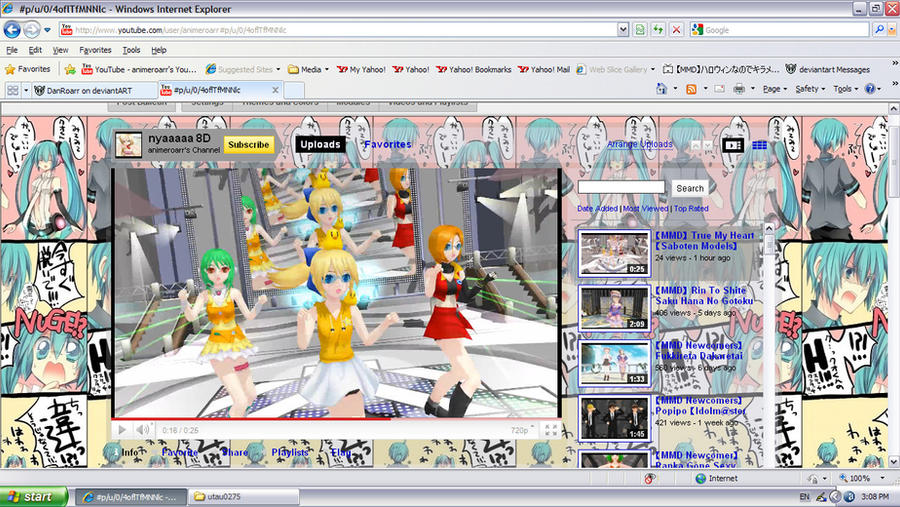900x507 pixels.
Task: Open Suggested Sites dropdown
Action: 243,69
